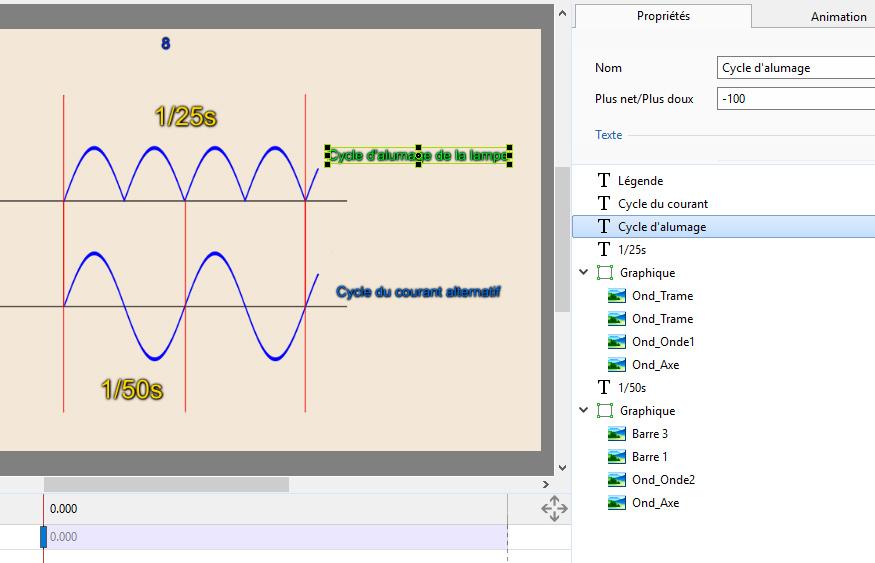The image size is (875, 563).
Task: Switch to the Animation tab
Action: coord(838,17)
